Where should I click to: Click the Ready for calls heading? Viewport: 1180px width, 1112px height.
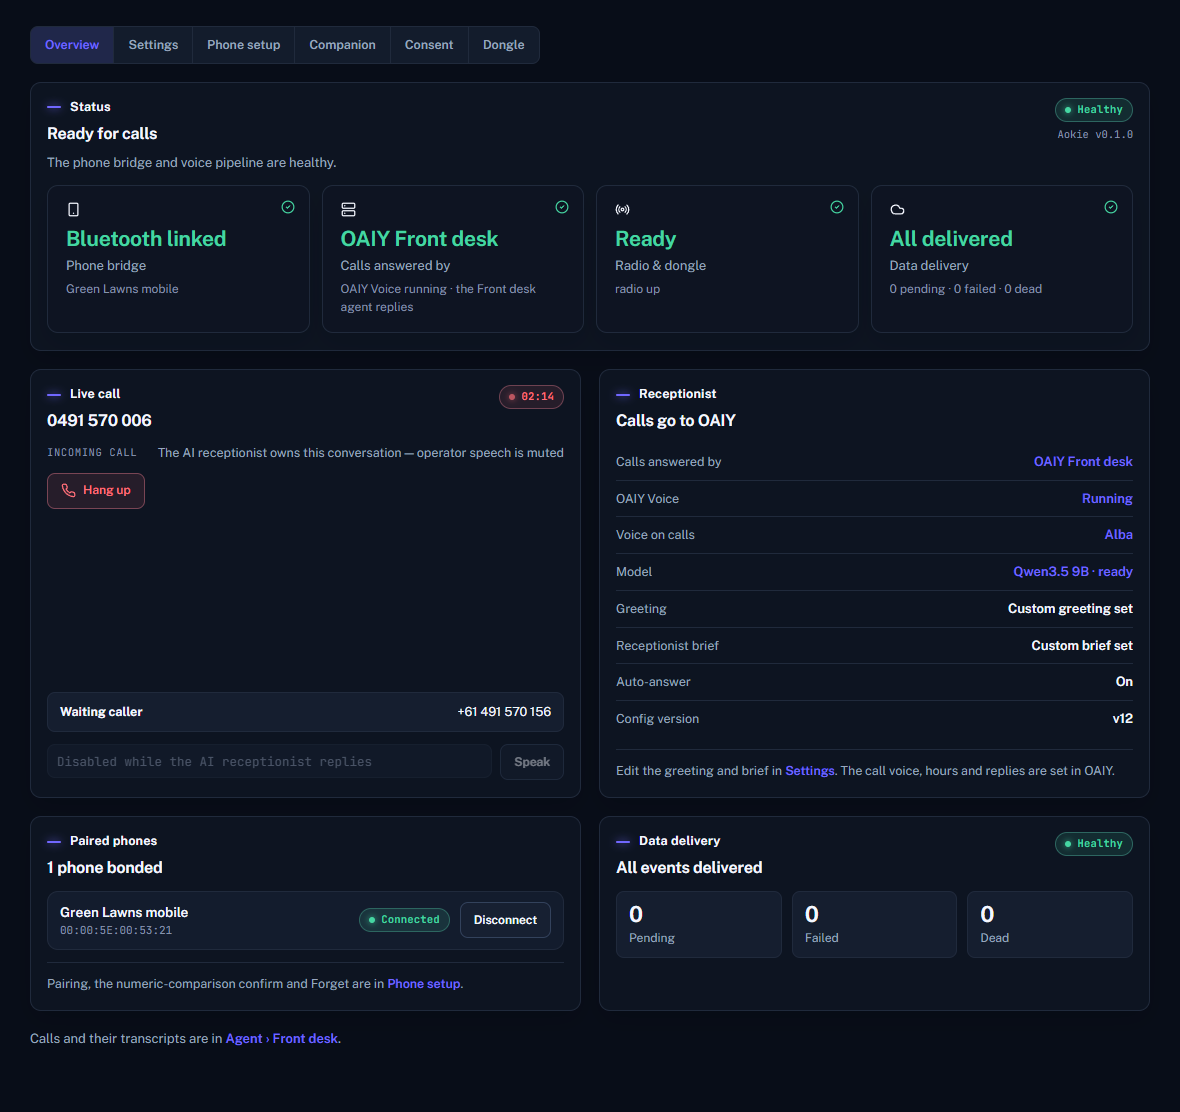click(x=102, y=134)
